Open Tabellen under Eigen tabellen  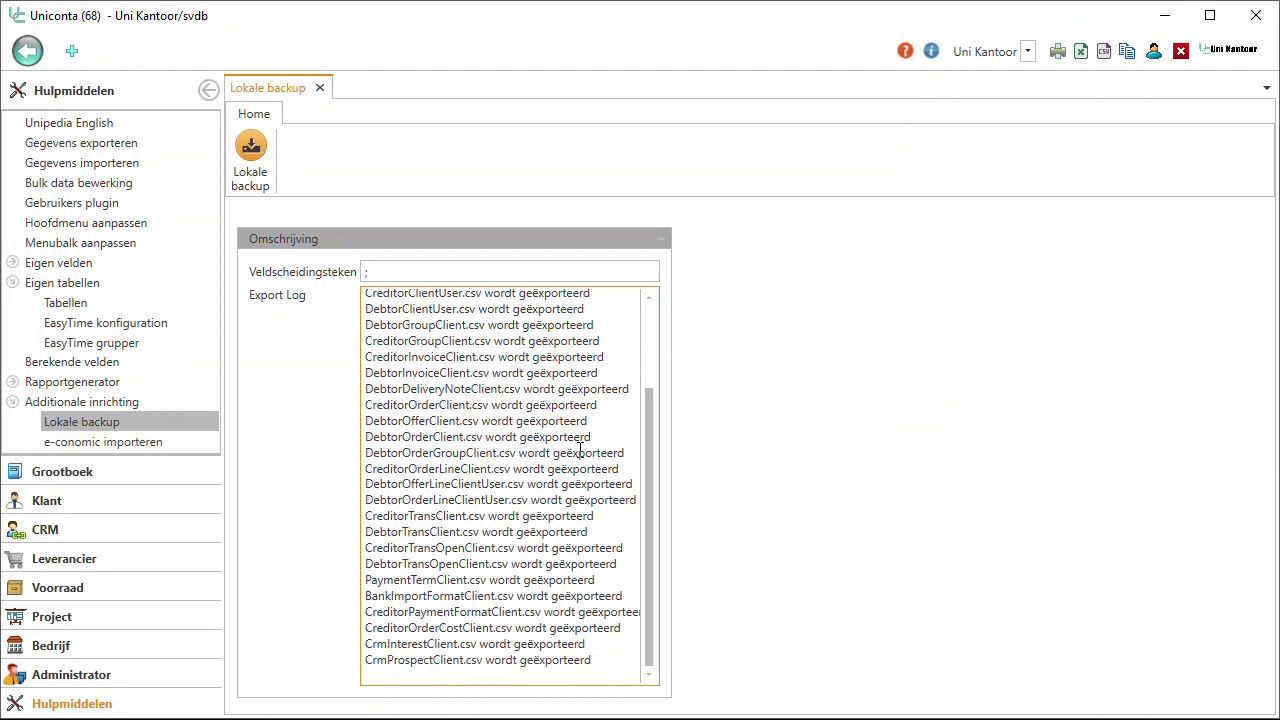pos(65,303)
